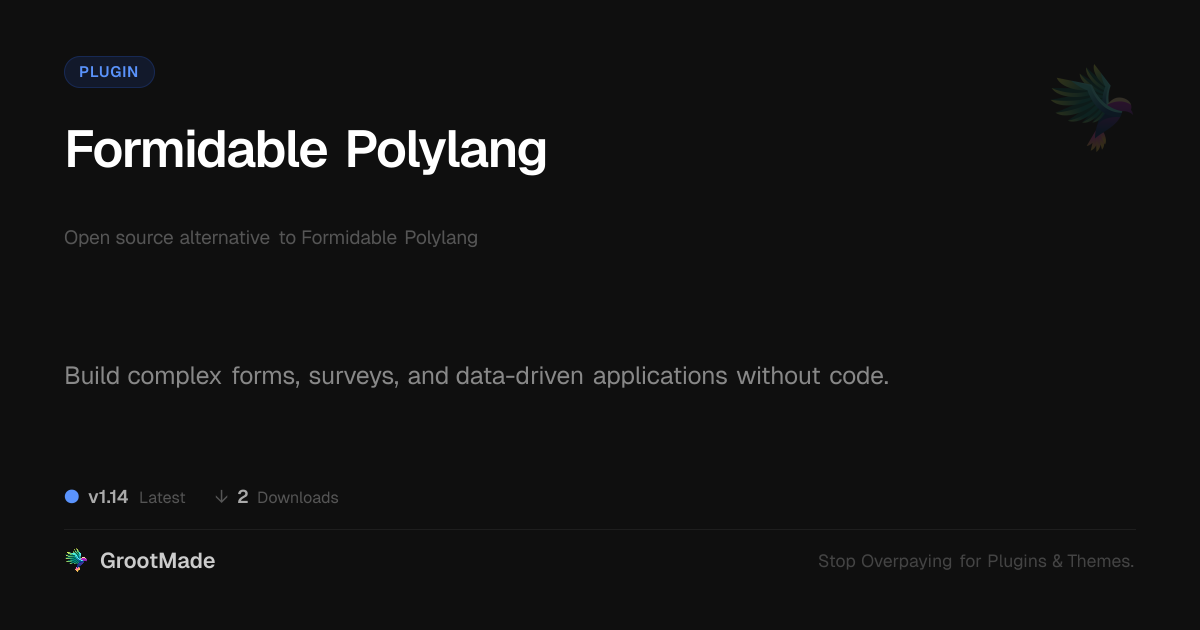Image resolution: width=1200 pixels, height=630 pixels.
Task: Click the 'without code' phrase
Action: click(x=812, y=376)
